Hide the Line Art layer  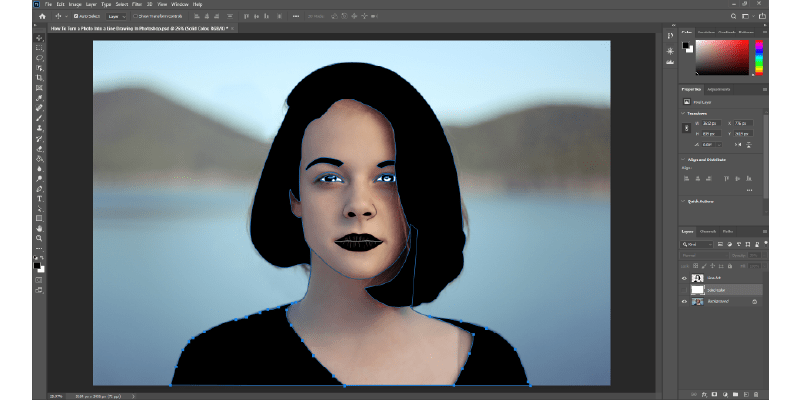click(x=685, y=278)
